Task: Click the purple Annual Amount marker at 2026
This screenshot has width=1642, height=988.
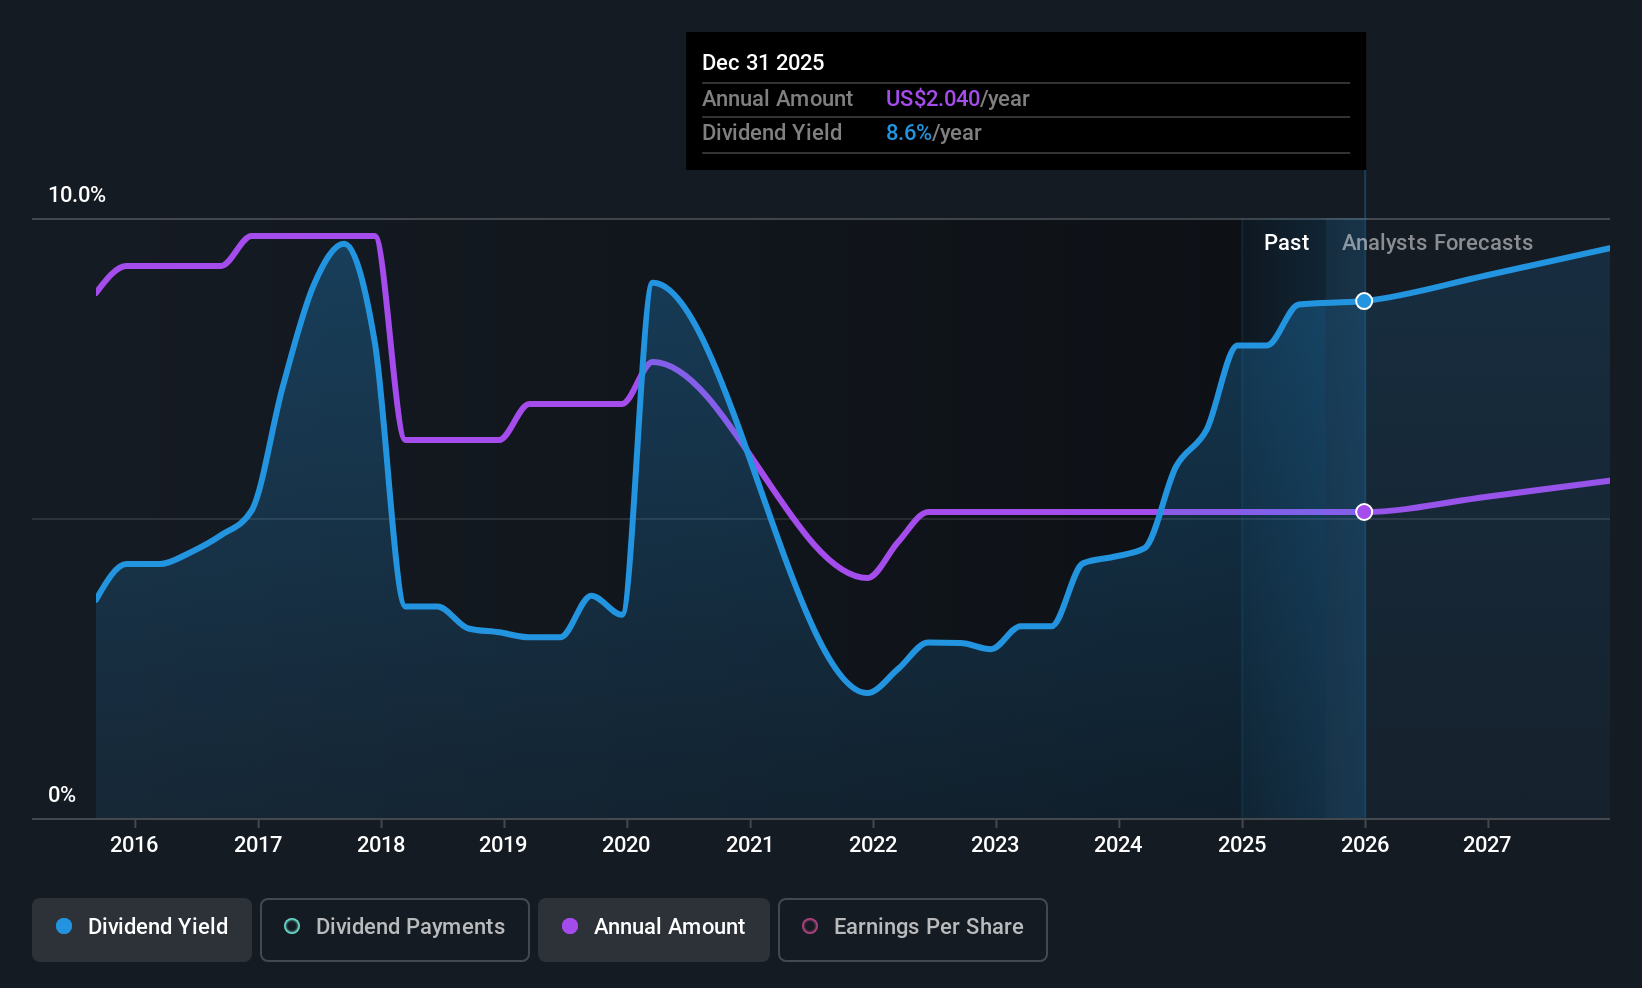Action: [x=1364, y=512]
